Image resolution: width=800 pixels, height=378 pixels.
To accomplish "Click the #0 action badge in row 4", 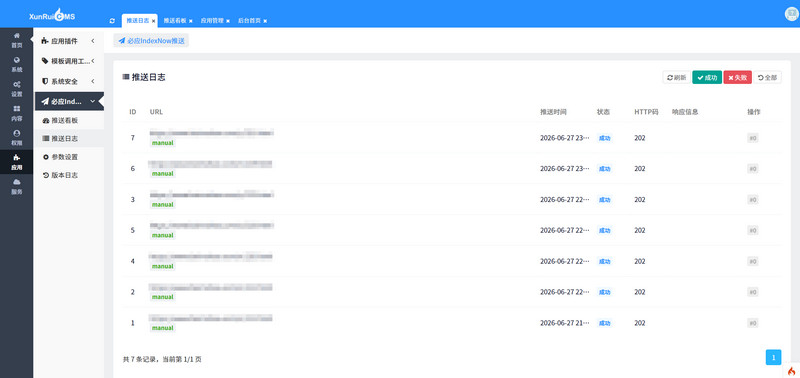I will coord(753,261).
